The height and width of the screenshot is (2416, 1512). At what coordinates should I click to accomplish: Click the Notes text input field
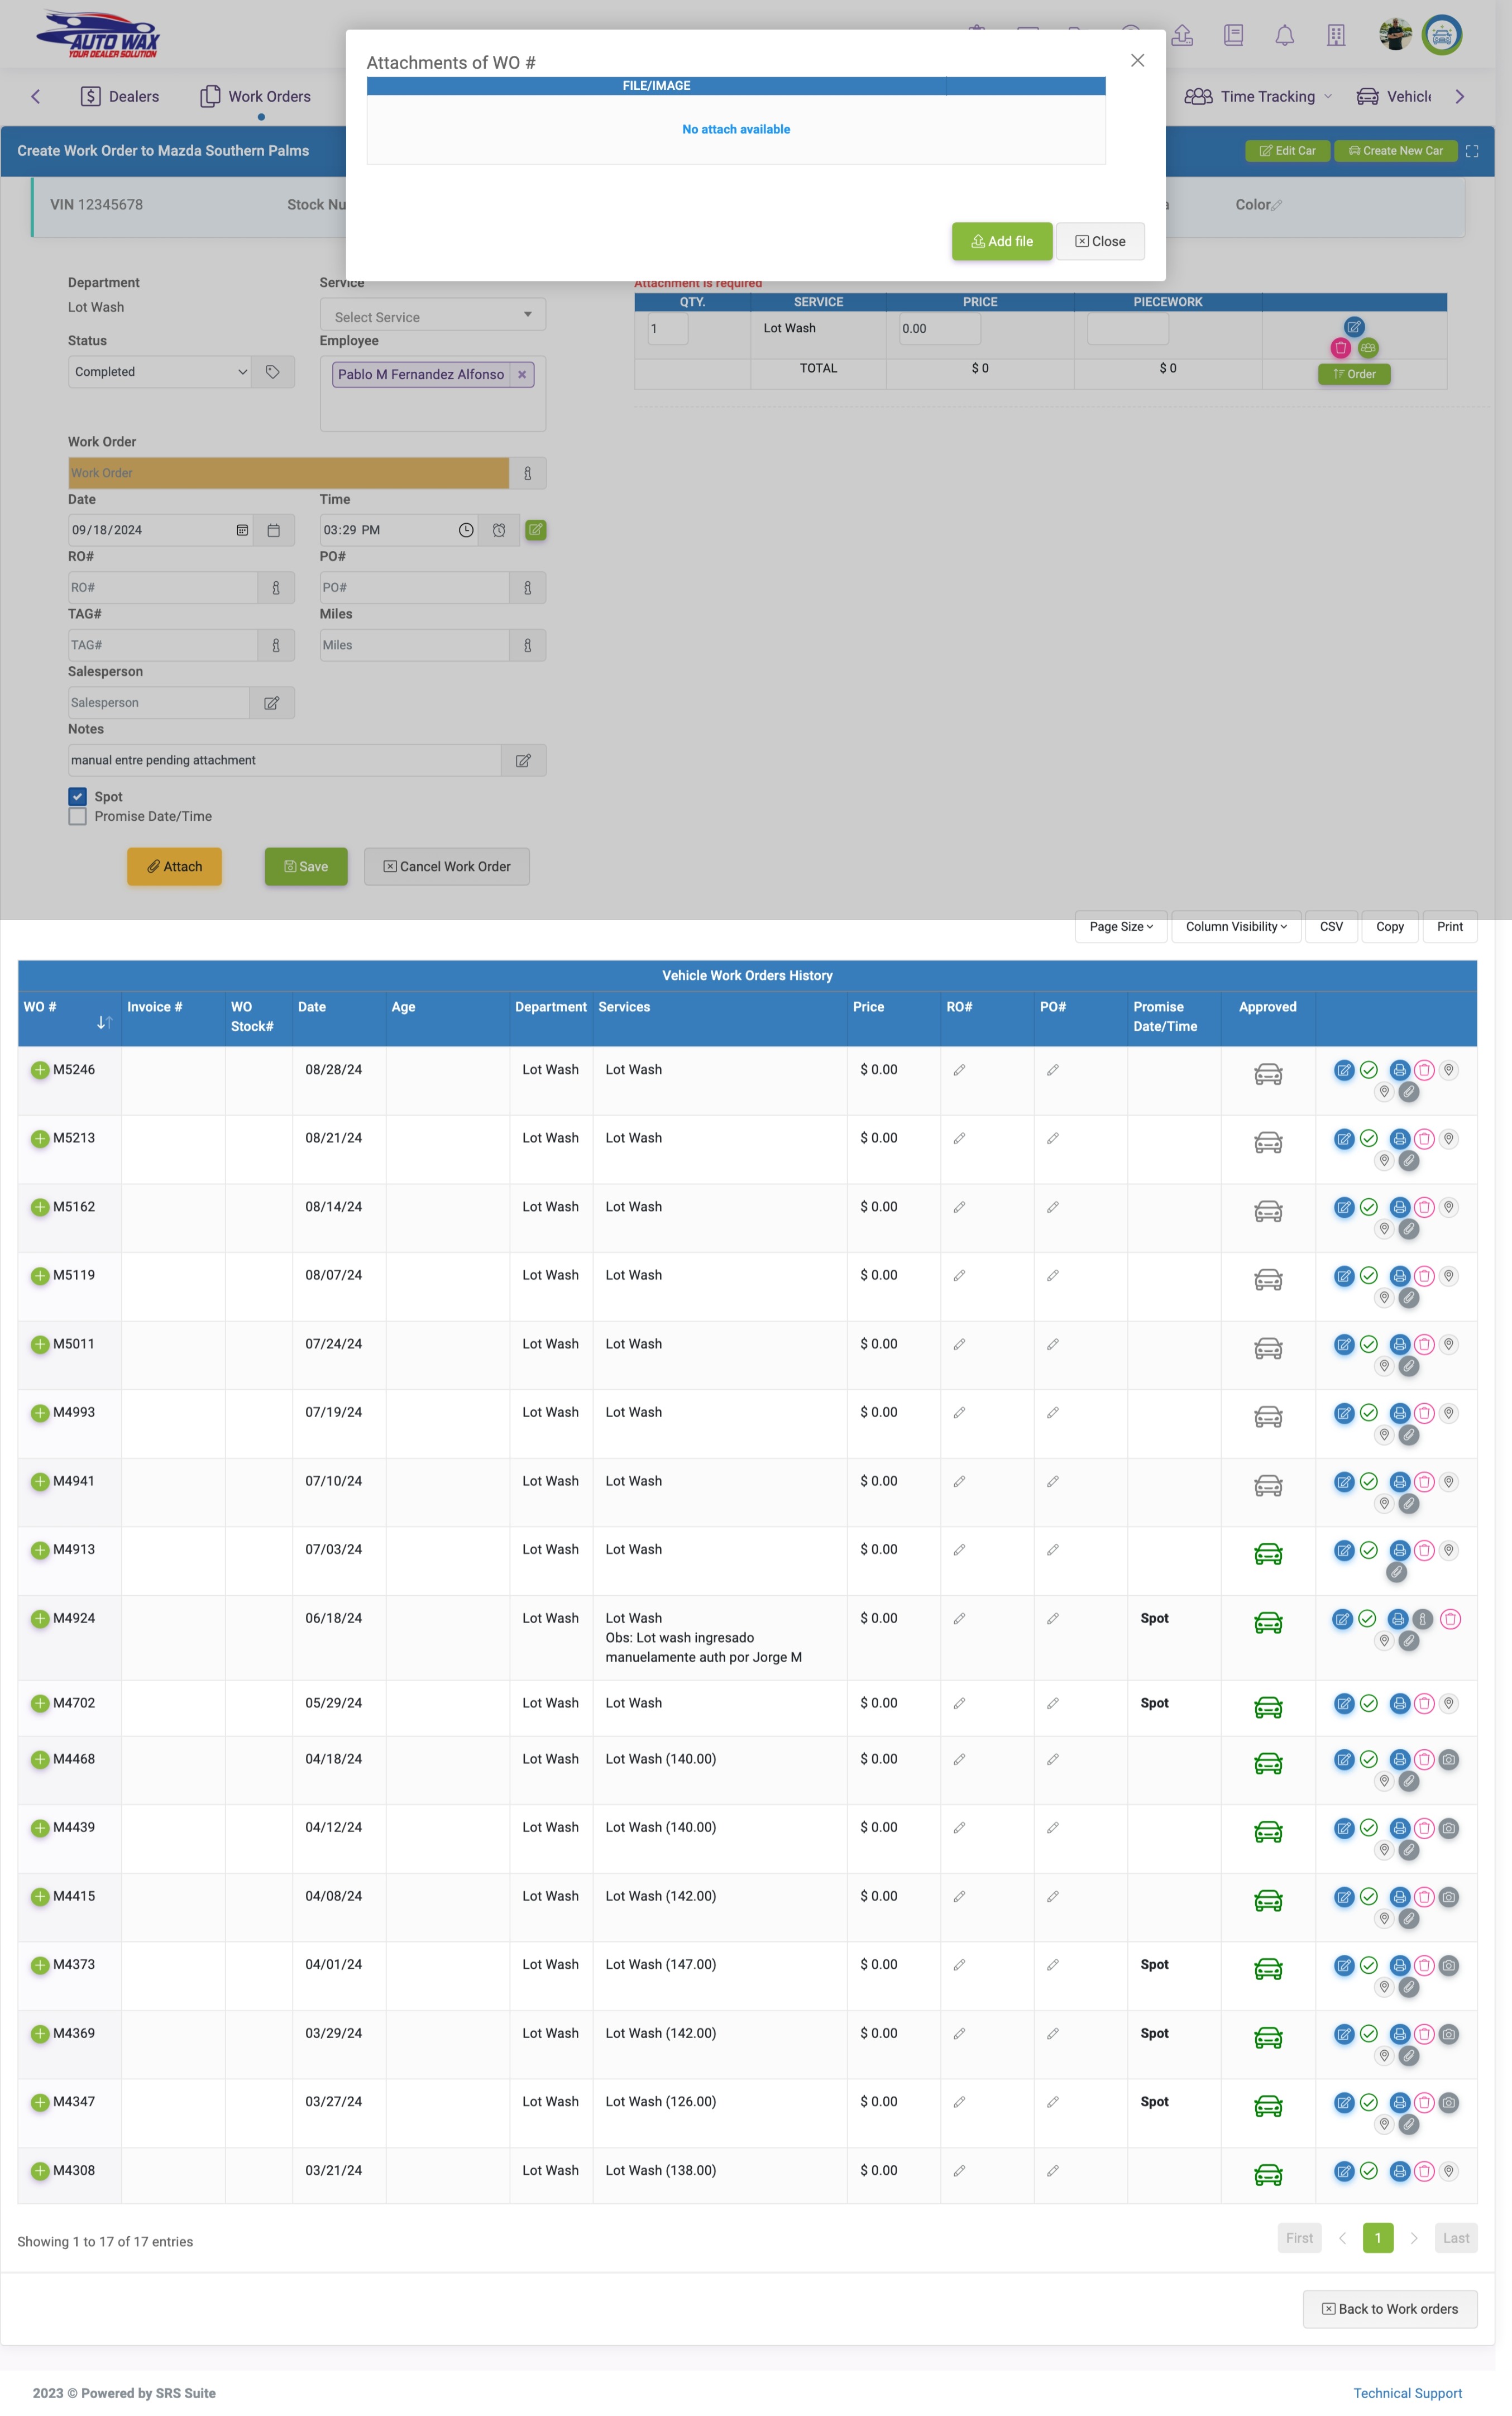[x=284, y=761]
